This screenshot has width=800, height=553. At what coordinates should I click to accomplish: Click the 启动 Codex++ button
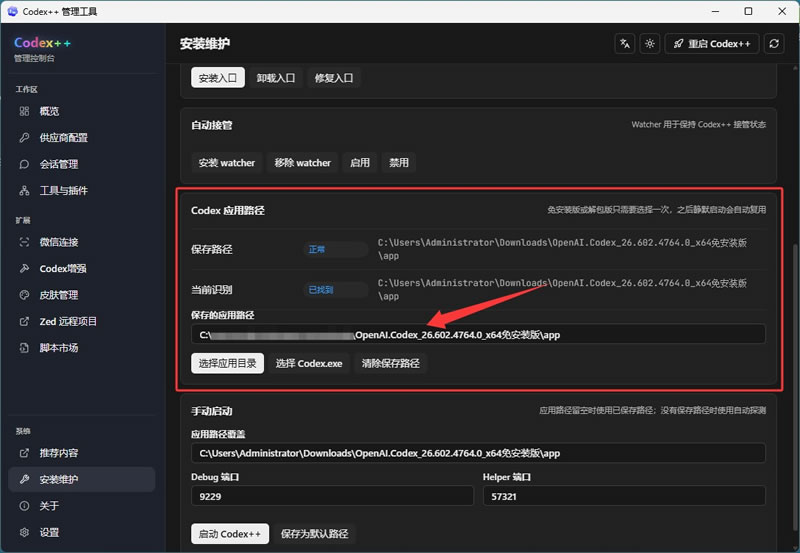pos(230,534)
